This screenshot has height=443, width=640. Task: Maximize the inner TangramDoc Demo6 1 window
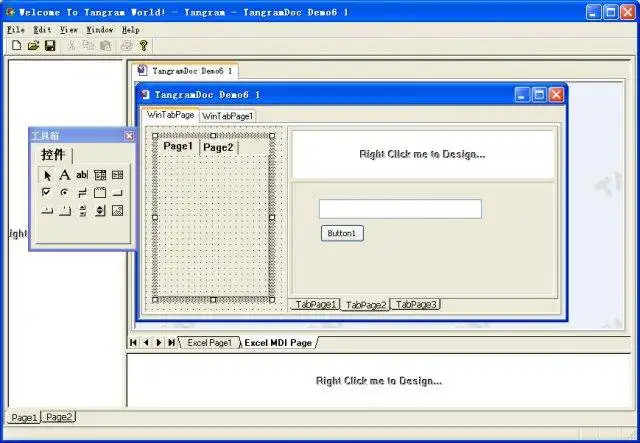pos(539,95)
